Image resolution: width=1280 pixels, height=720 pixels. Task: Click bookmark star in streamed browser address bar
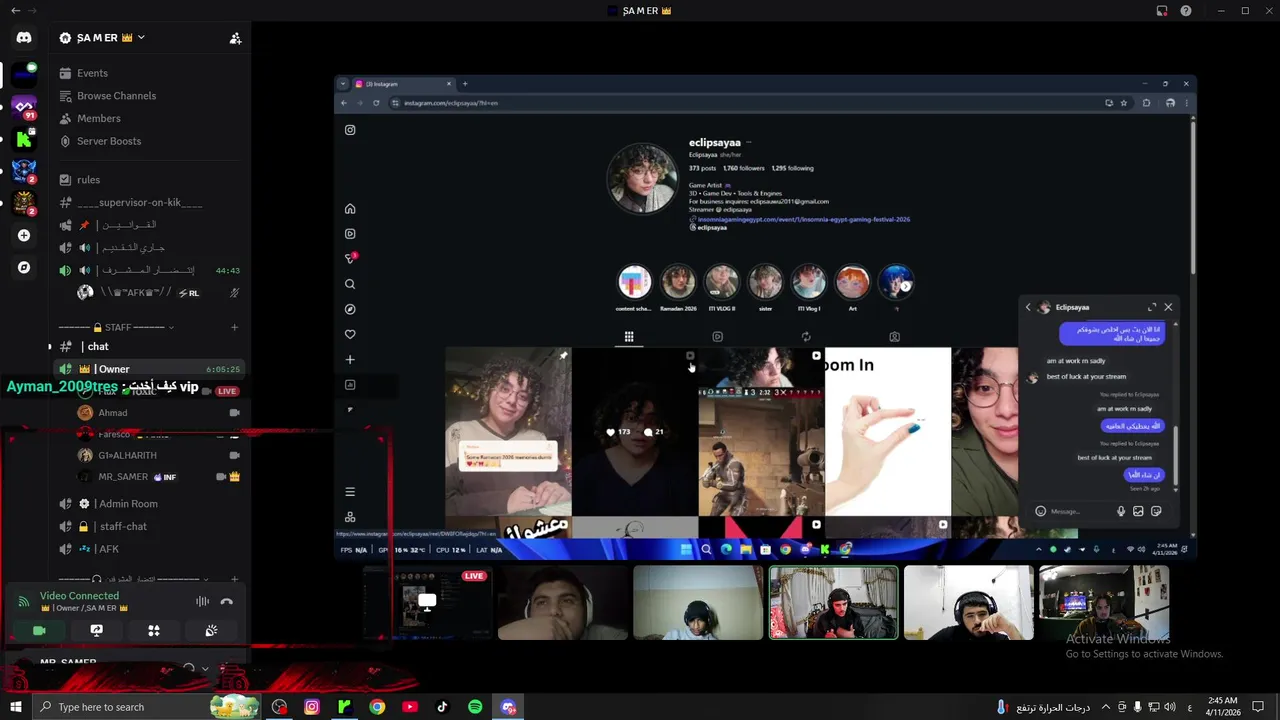(x=1124, y=103)
